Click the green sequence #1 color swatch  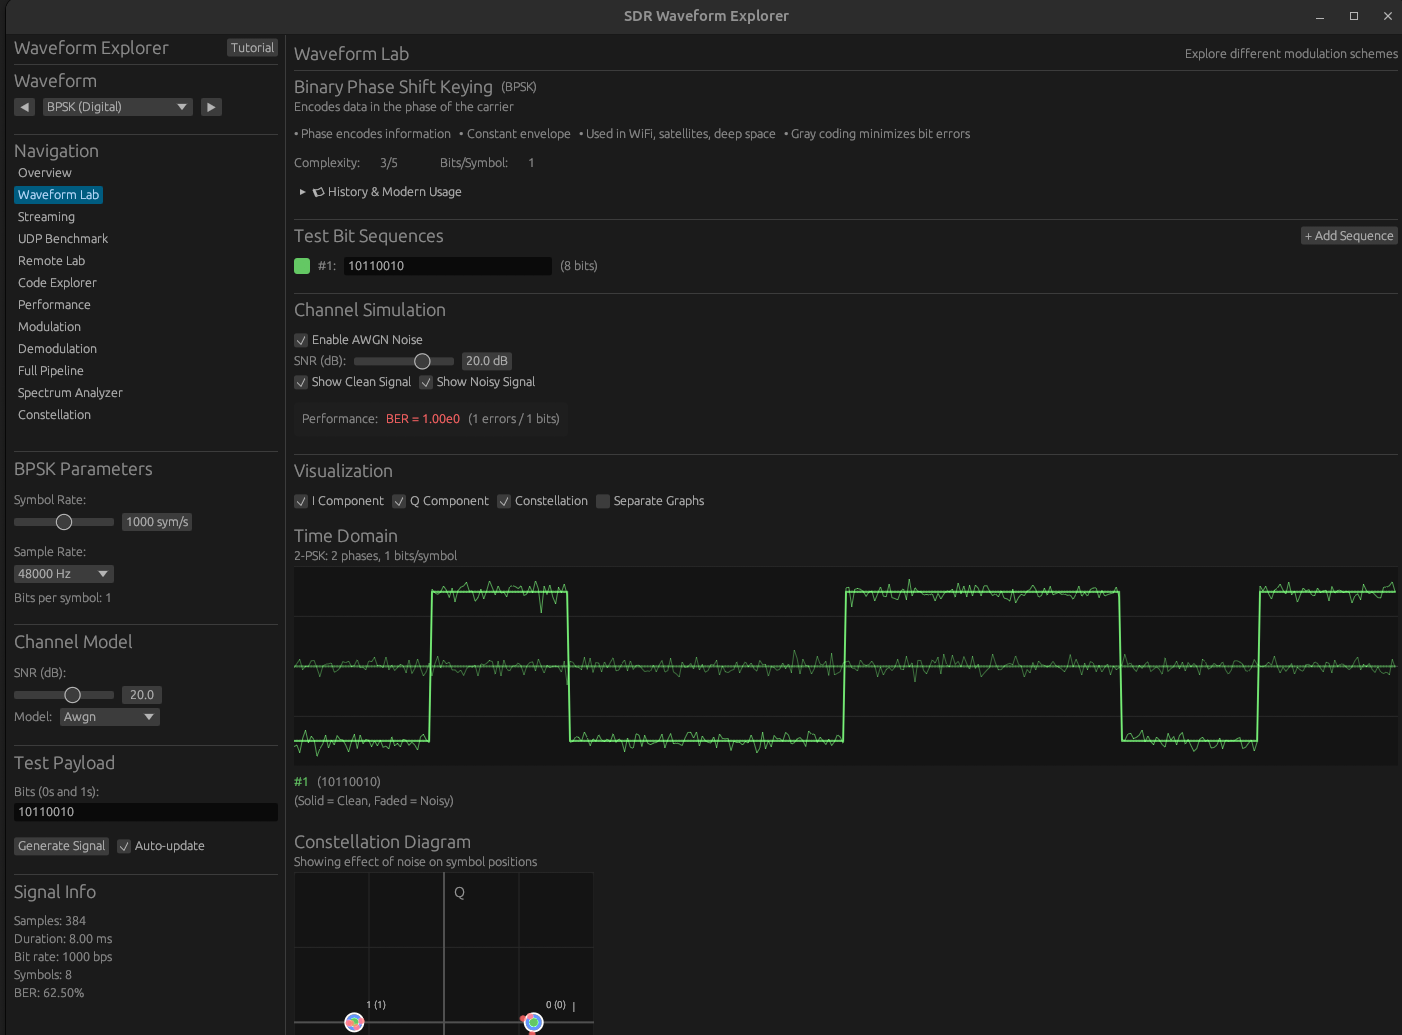[x=302, y=266]
